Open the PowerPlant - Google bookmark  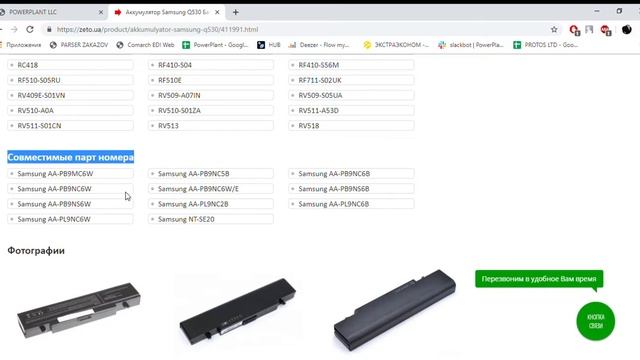215,45
